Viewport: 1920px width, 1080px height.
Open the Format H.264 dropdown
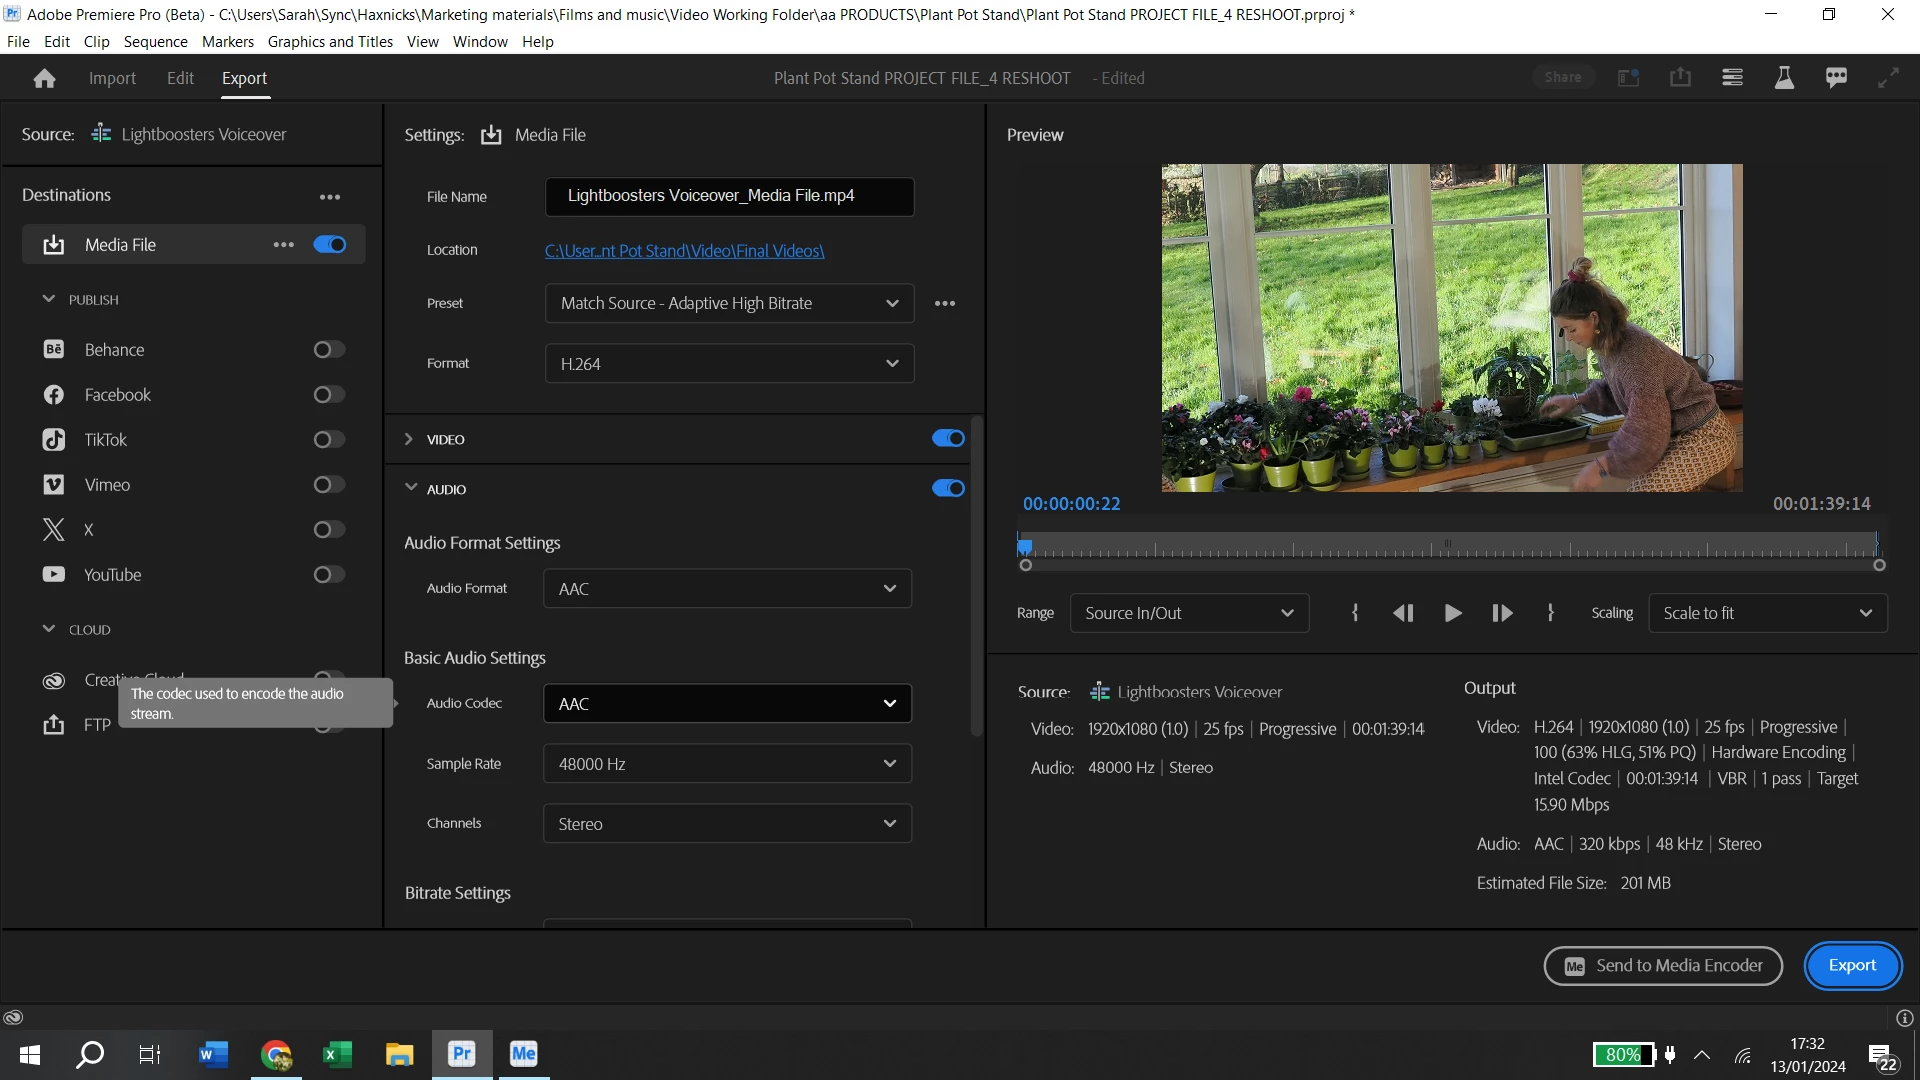(729, 364)
